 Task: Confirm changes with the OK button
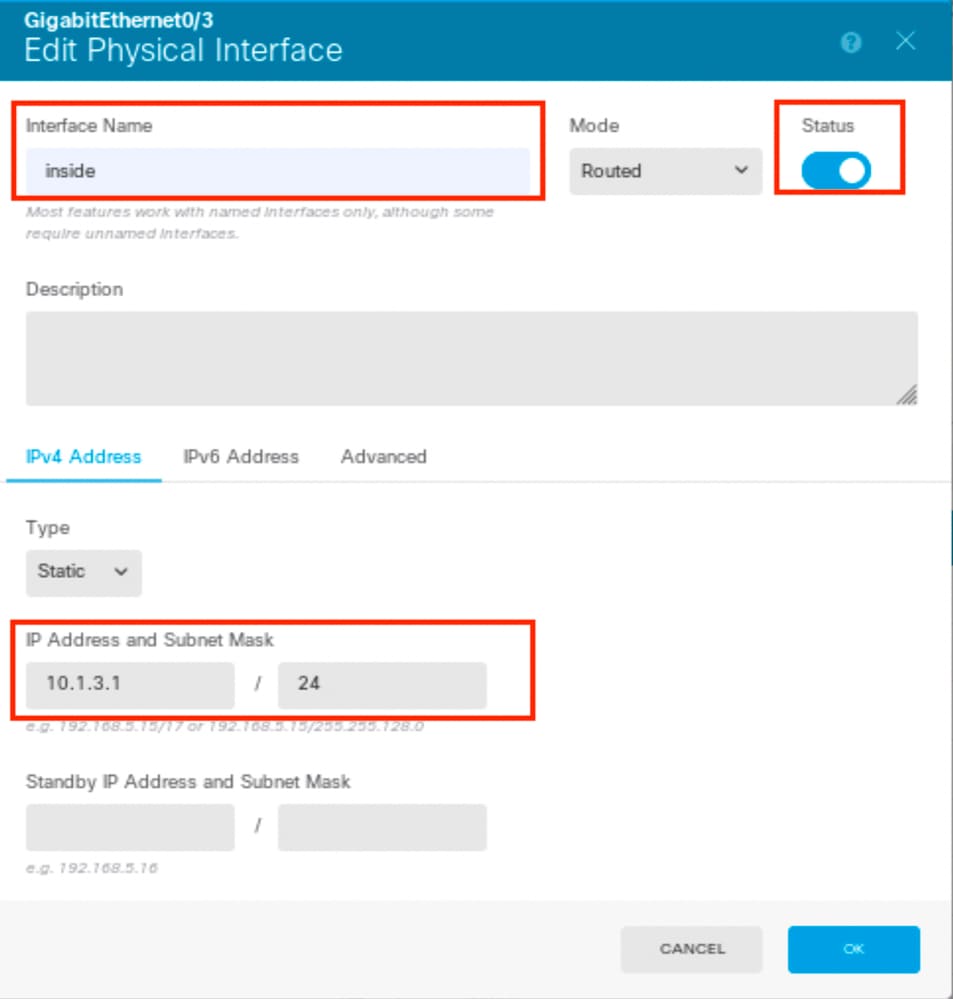[x=854, y=949]
